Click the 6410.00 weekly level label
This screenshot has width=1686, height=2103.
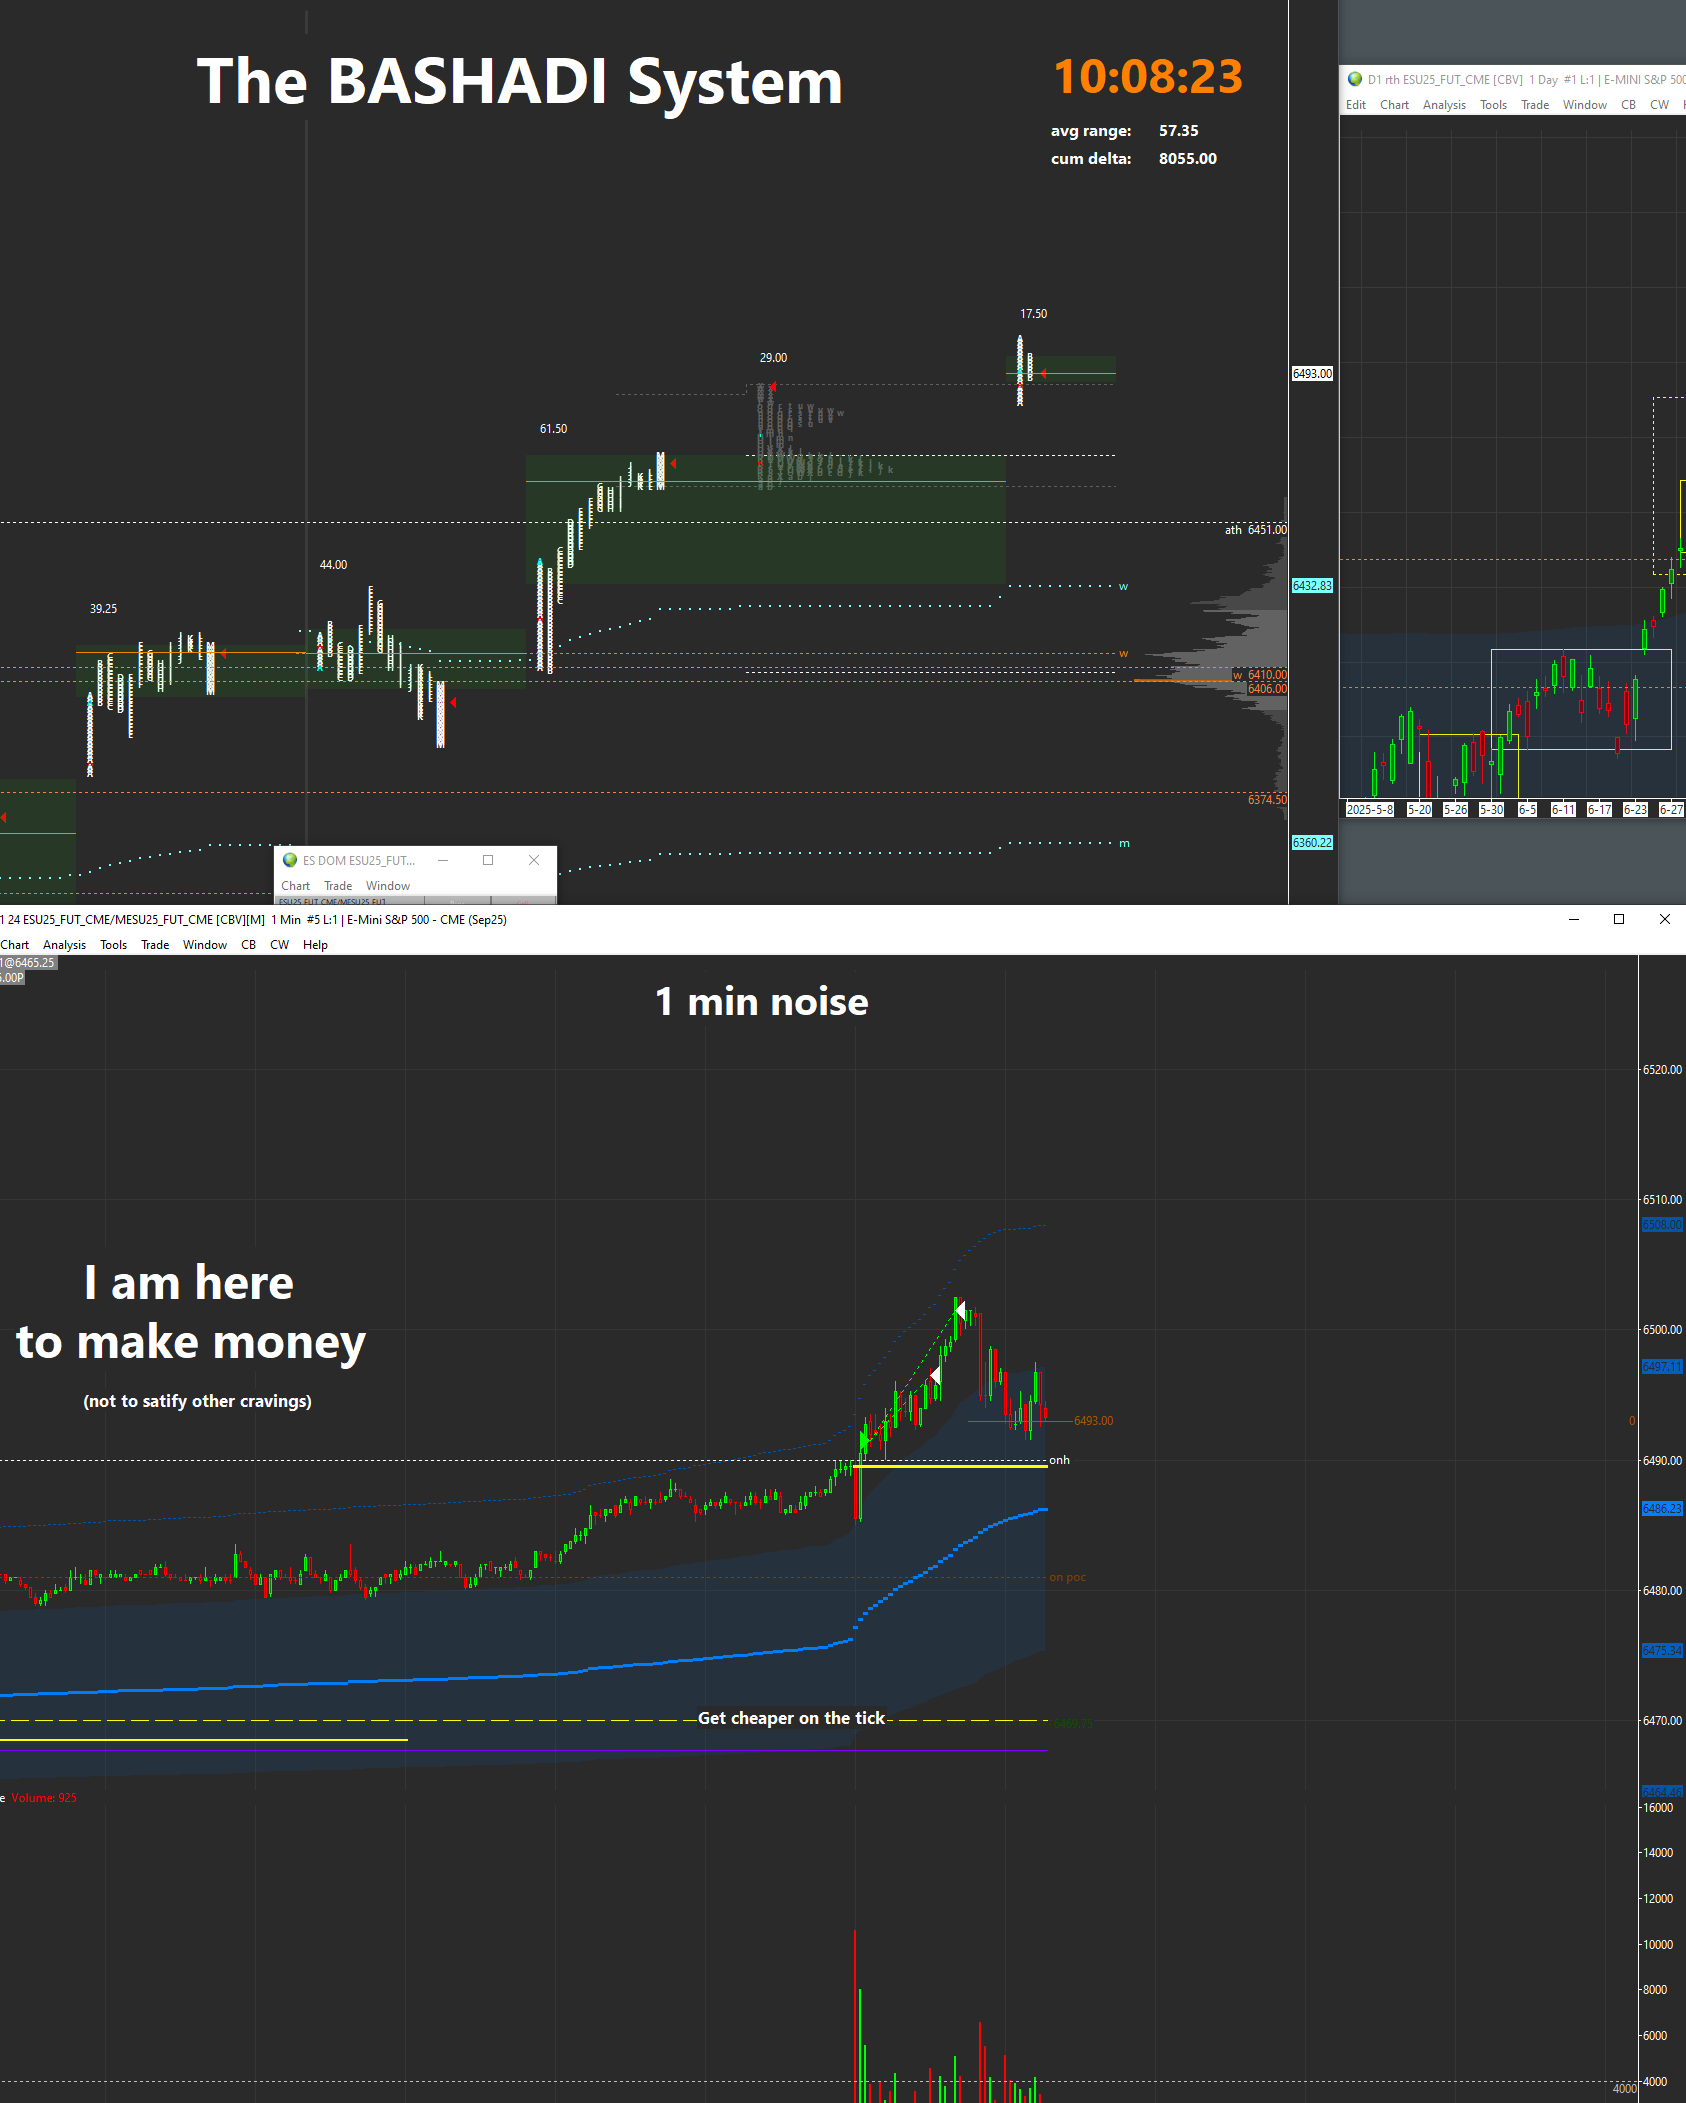1261,675
